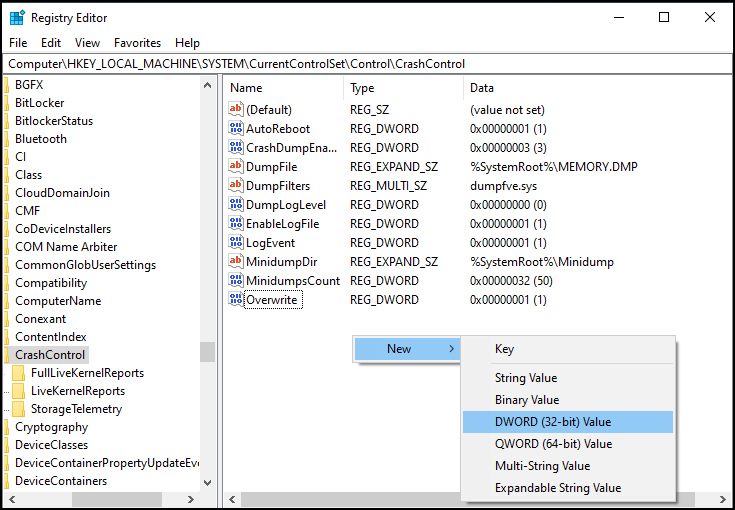Click the tree pane scroll up arrow
Viewport: 735px width, 510px height.
click(207, 85)
